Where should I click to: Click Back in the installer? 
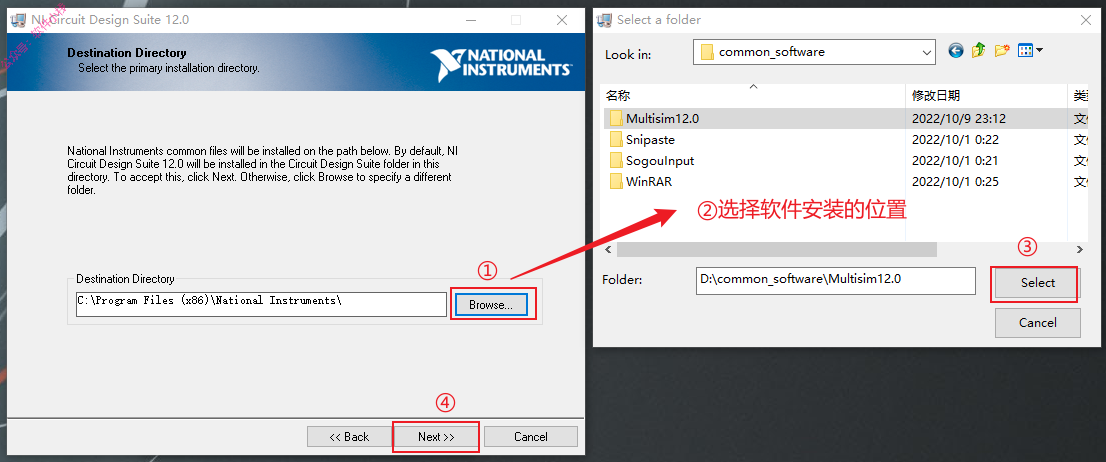pyautogui.click(x=349, y=437)
